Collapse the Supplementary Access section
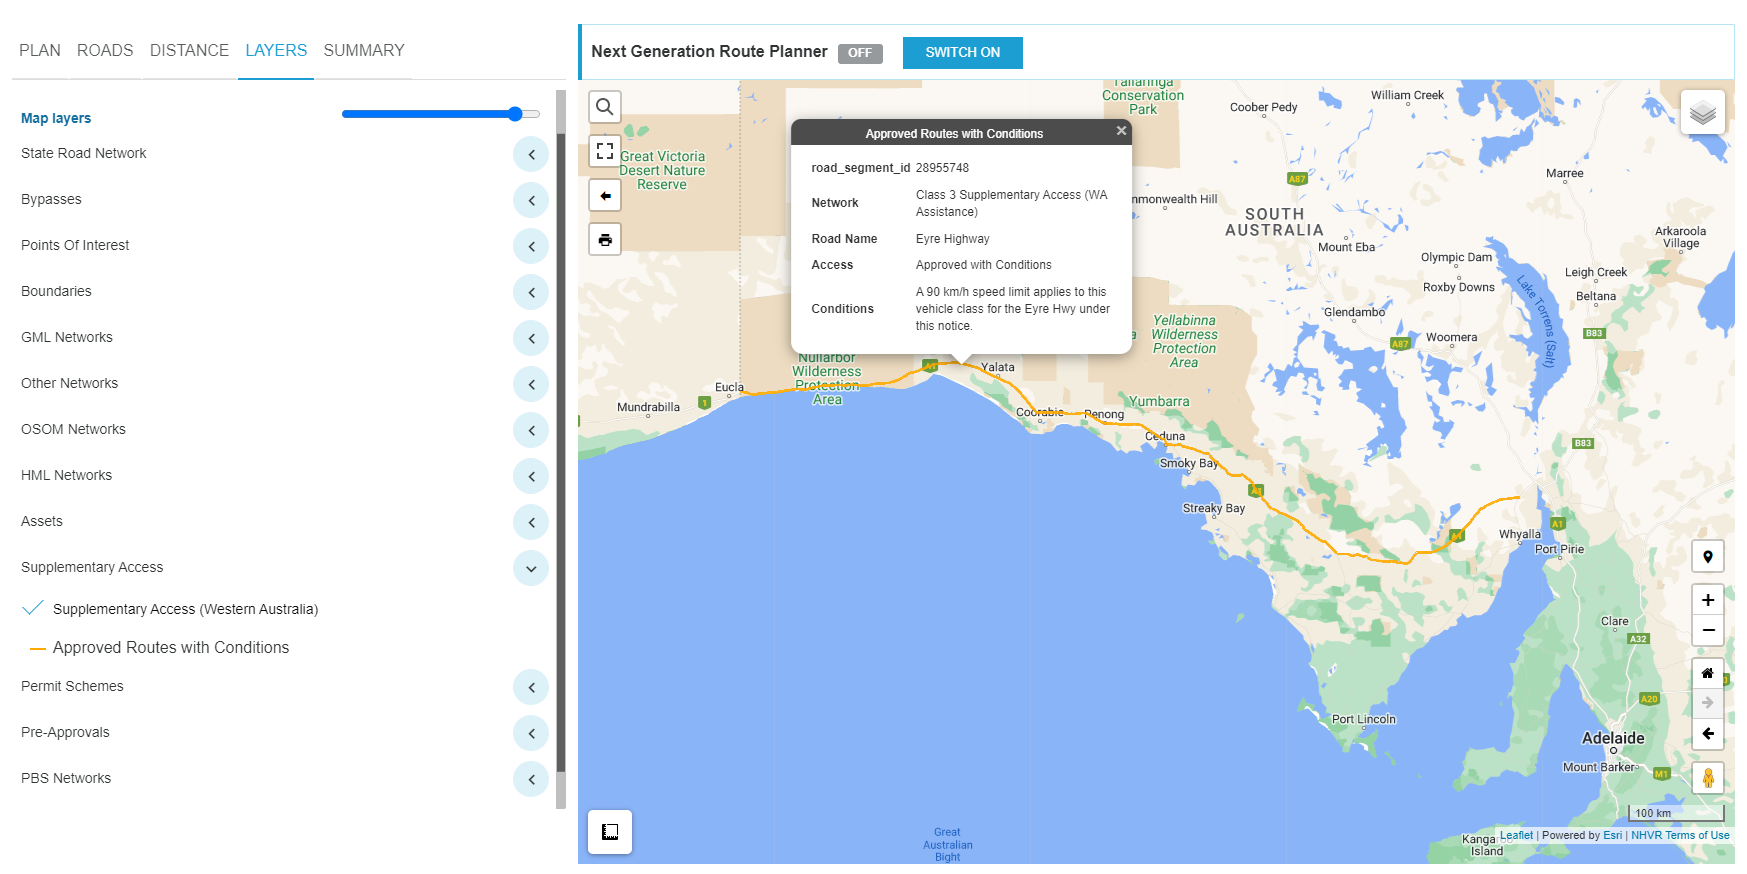 click(531, 568)
